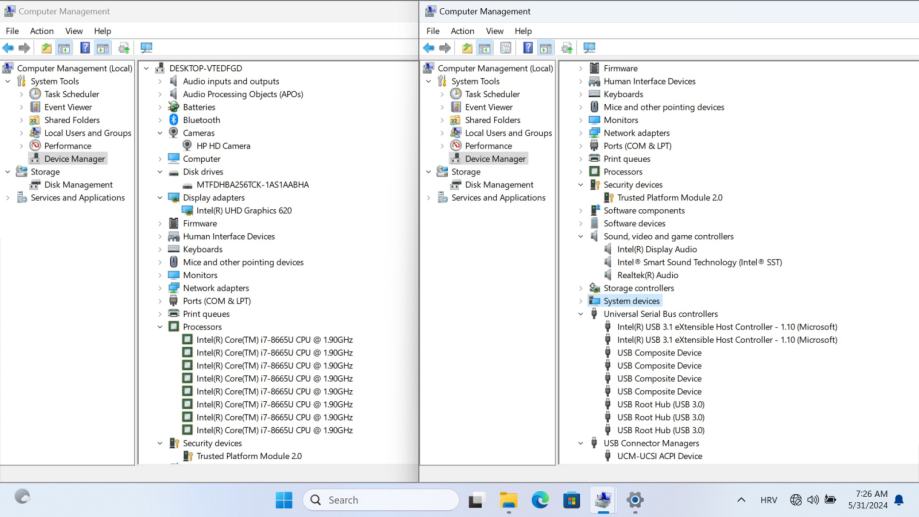The image size is (919, 517).
Task: Open Microsoft Store from taskbar
Action: click(571, 500)
